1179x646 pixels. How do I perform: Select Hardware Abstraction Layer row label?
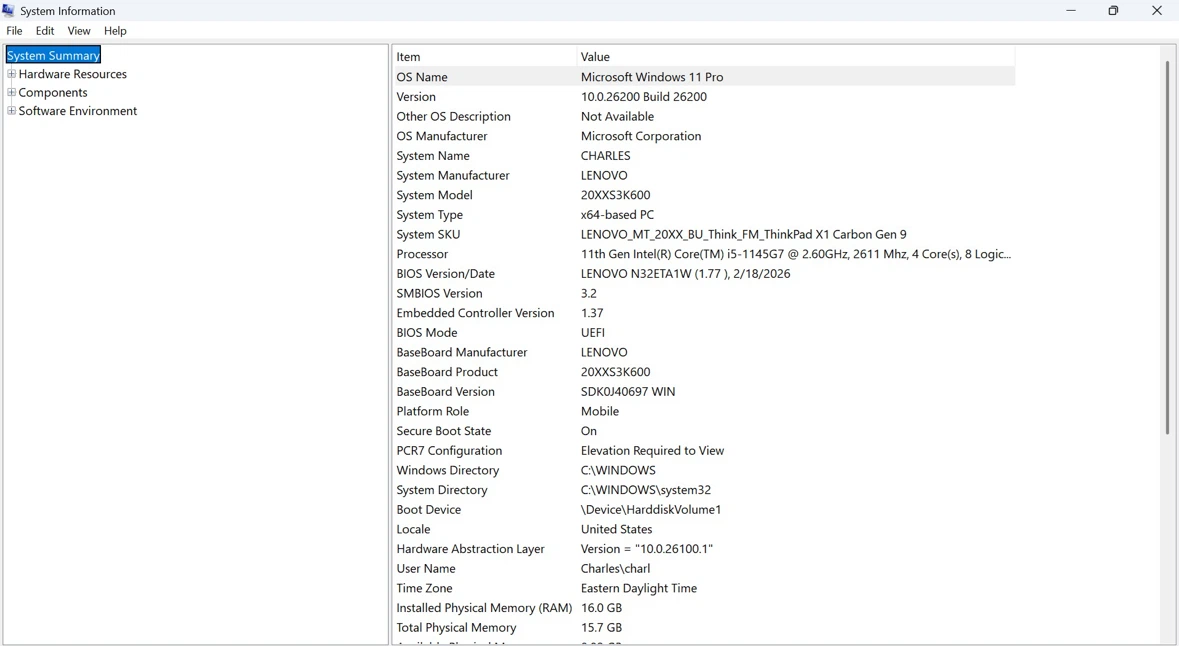click(x=470, y=549)
